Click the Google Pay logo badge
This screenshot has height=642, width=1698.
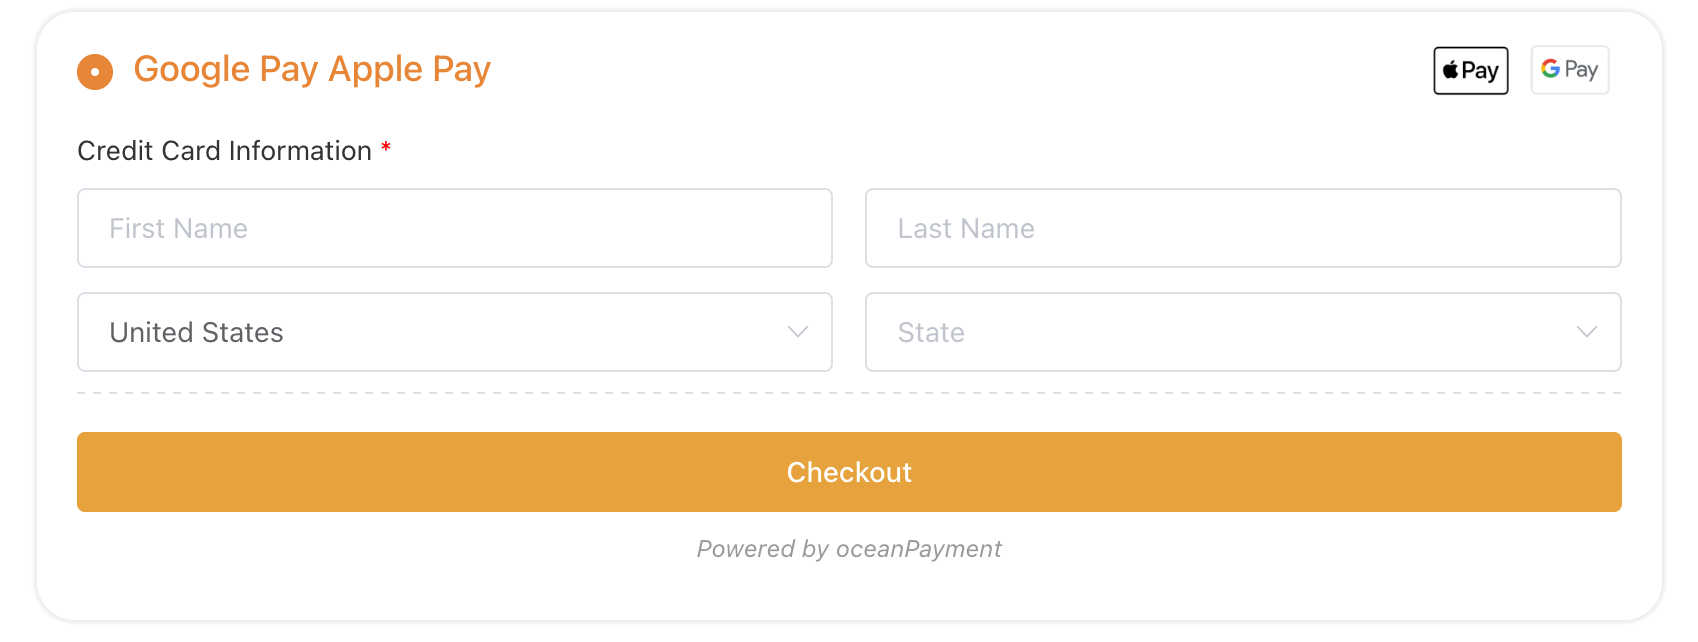pos(1569,70)
